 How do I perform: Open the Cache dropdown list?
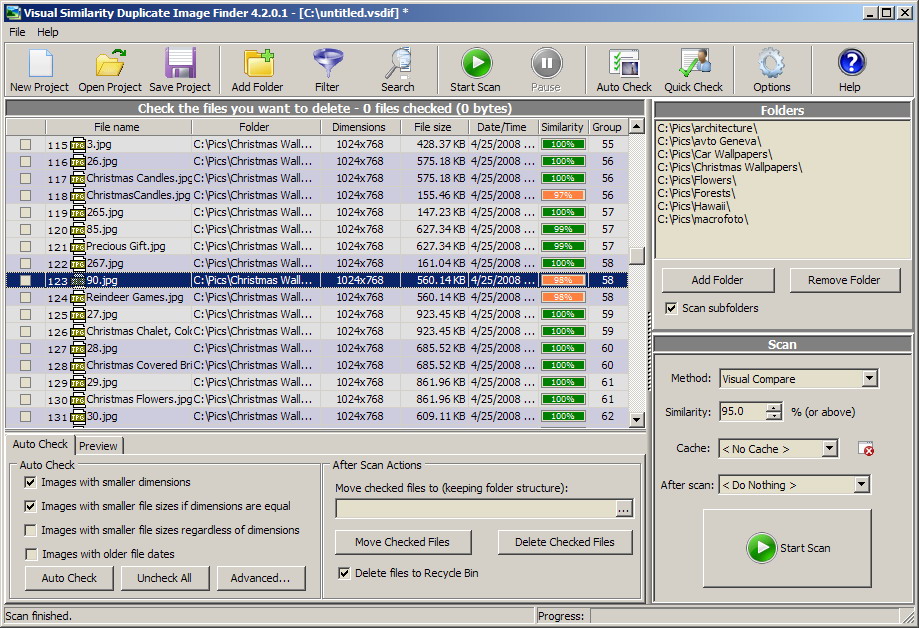point(829,449)
